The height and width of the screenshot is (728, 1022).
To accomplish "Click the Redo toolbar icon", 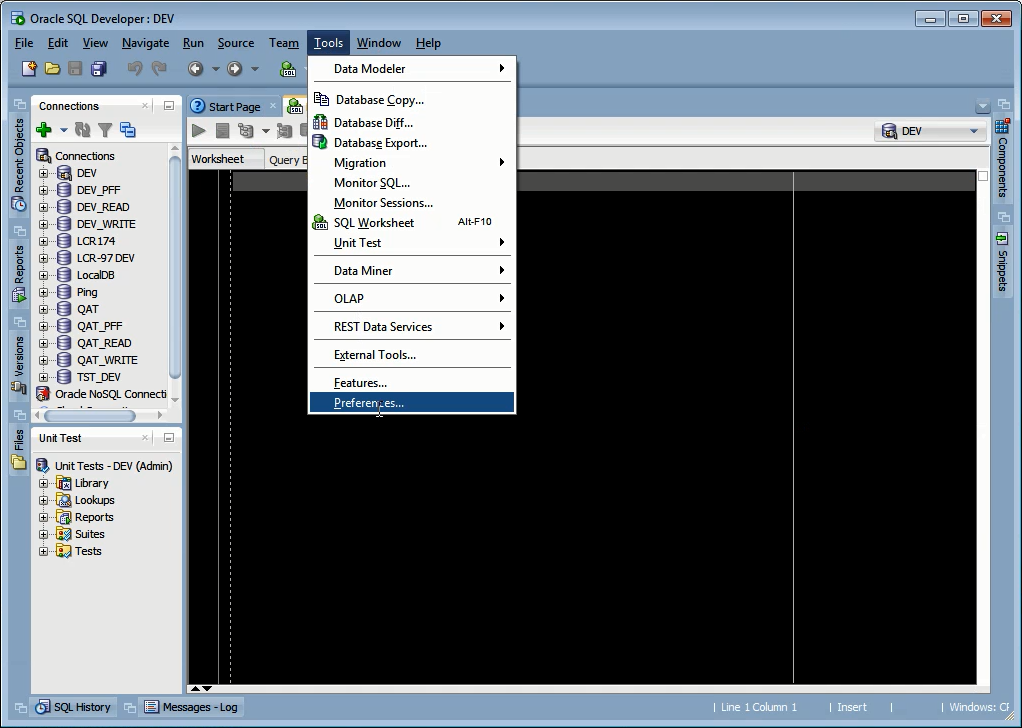I will pyautogui.click(x=158, y=68).
